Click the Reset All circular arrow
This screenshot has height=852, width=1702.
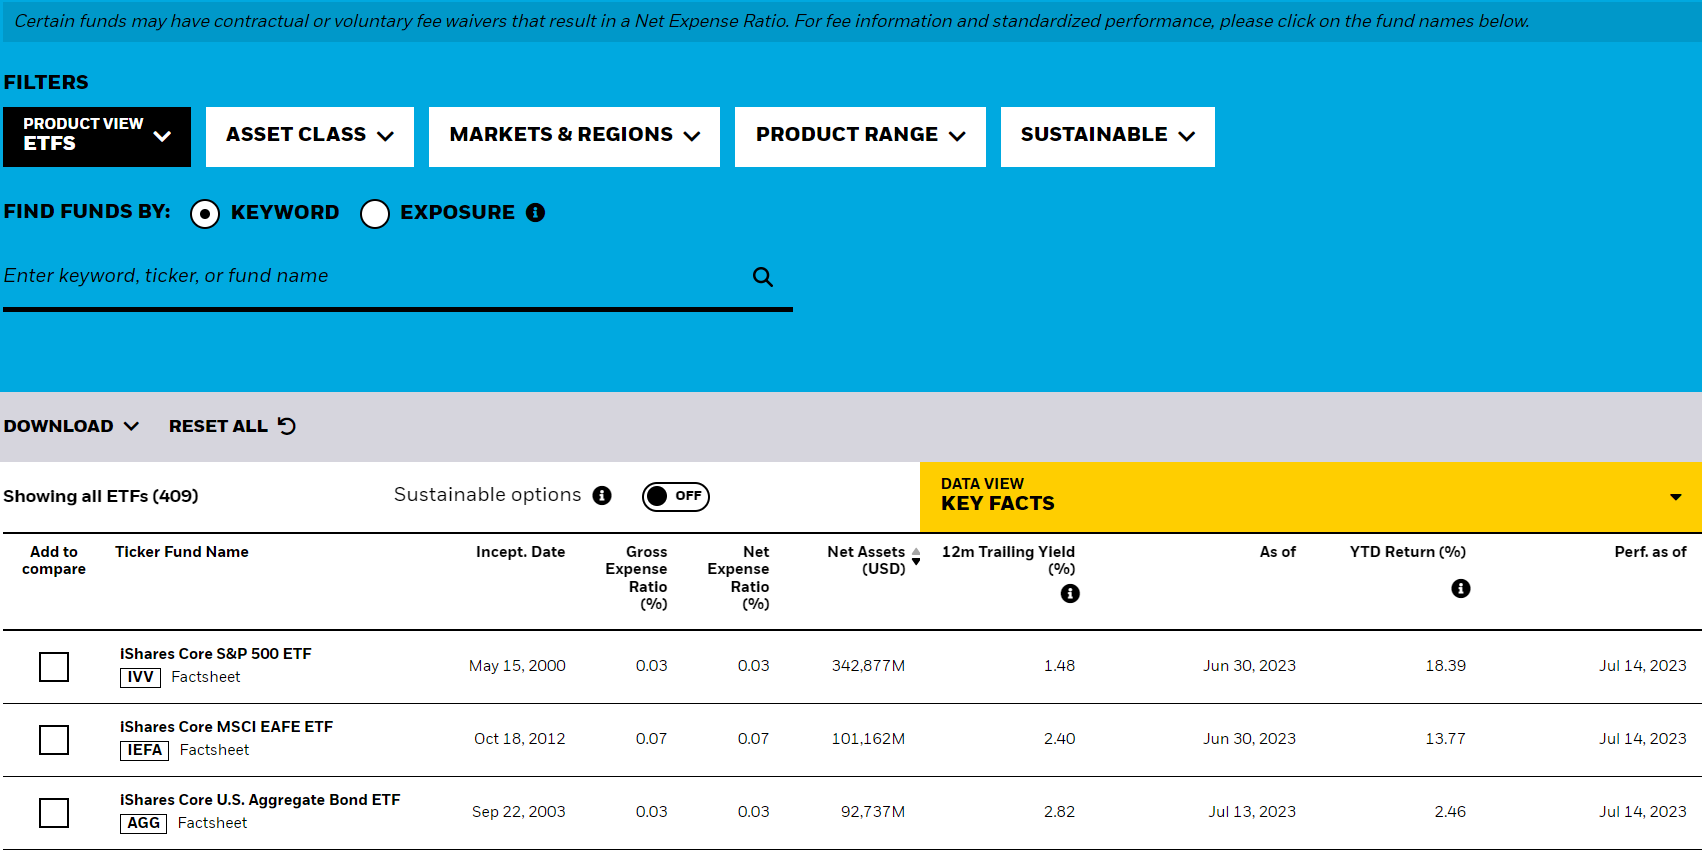click(287, 426)
